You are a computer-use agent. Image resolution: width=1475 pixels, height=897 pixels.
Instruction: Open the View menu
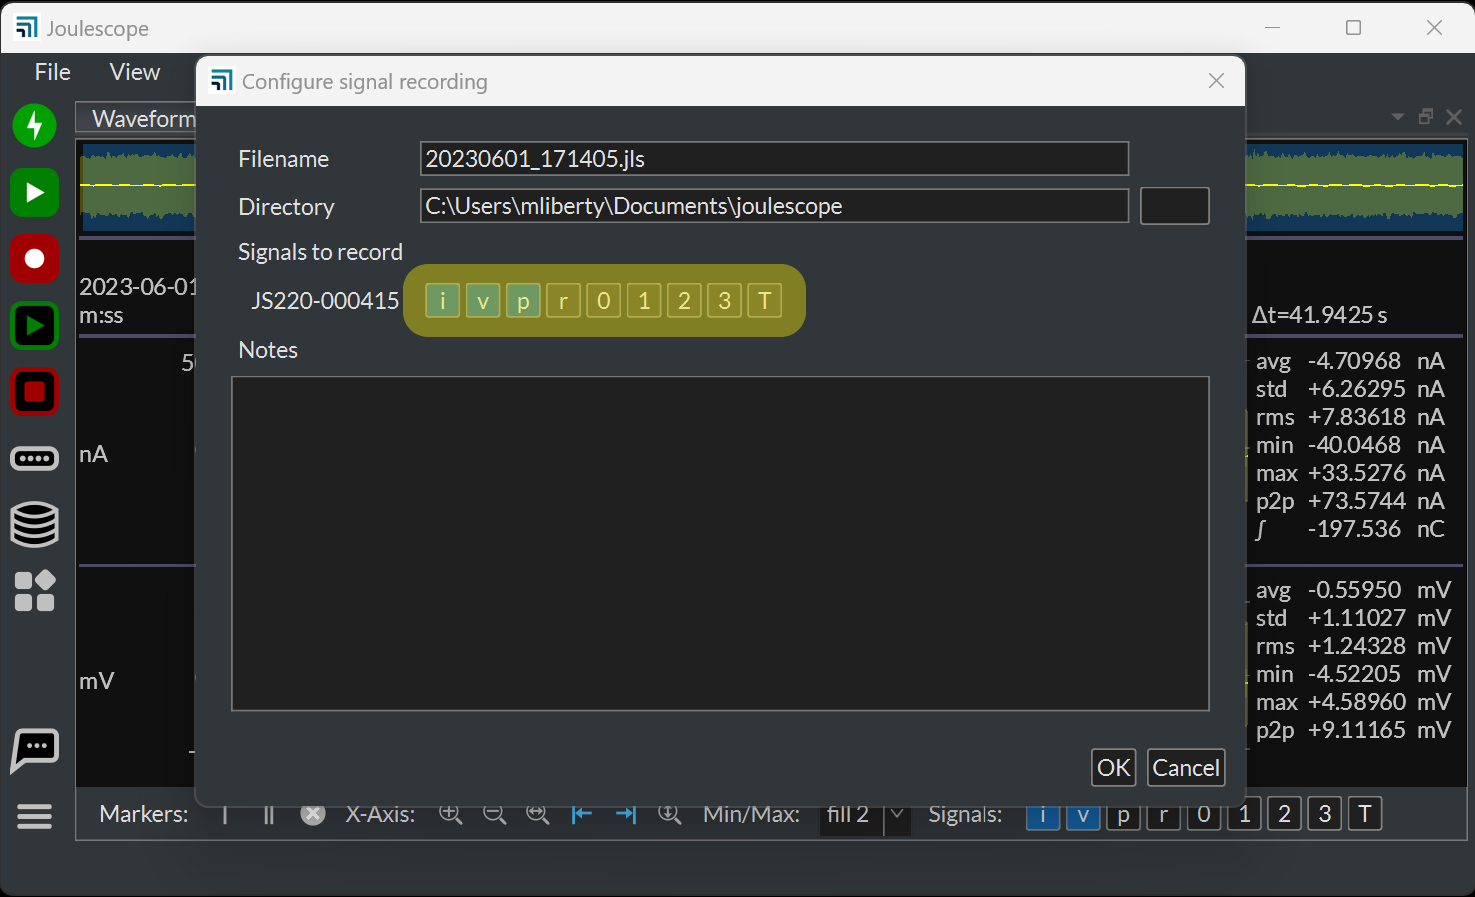click(x=135, y=72)
